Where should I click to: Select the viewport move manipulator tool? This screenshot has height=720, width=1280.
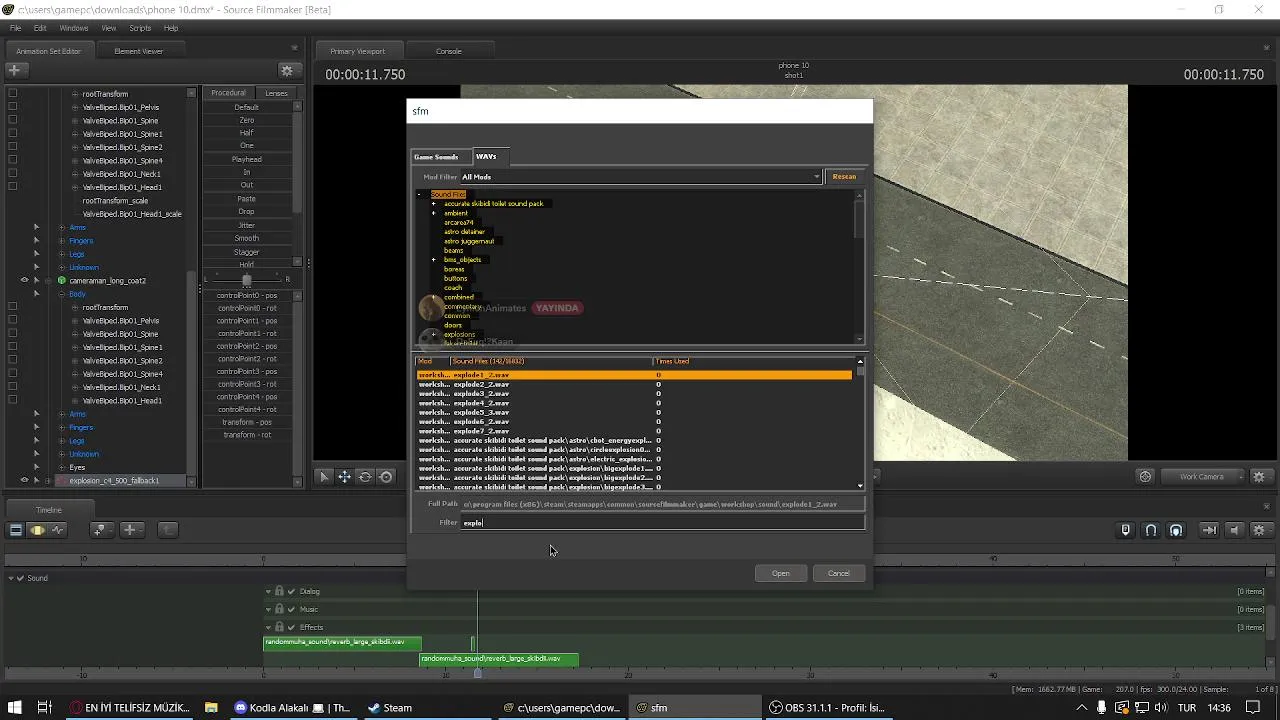pyautogui.click(x=344, y=477)
